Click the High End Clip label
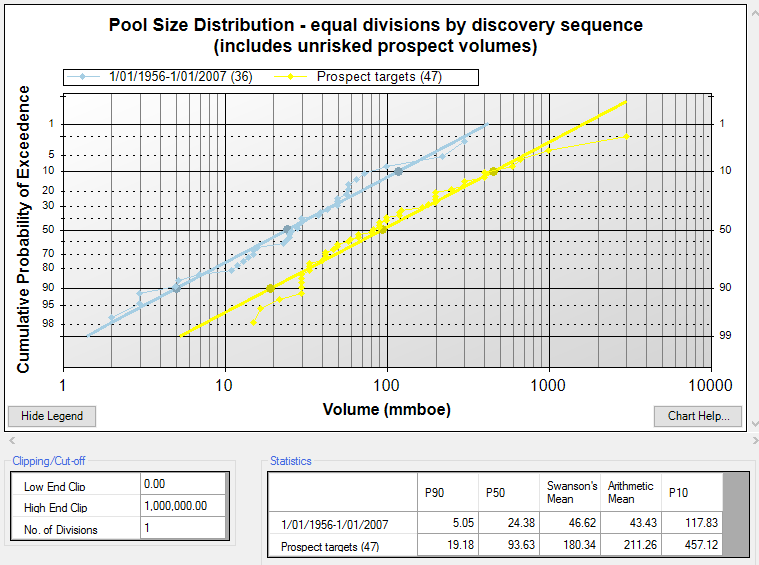 [56, 508]
